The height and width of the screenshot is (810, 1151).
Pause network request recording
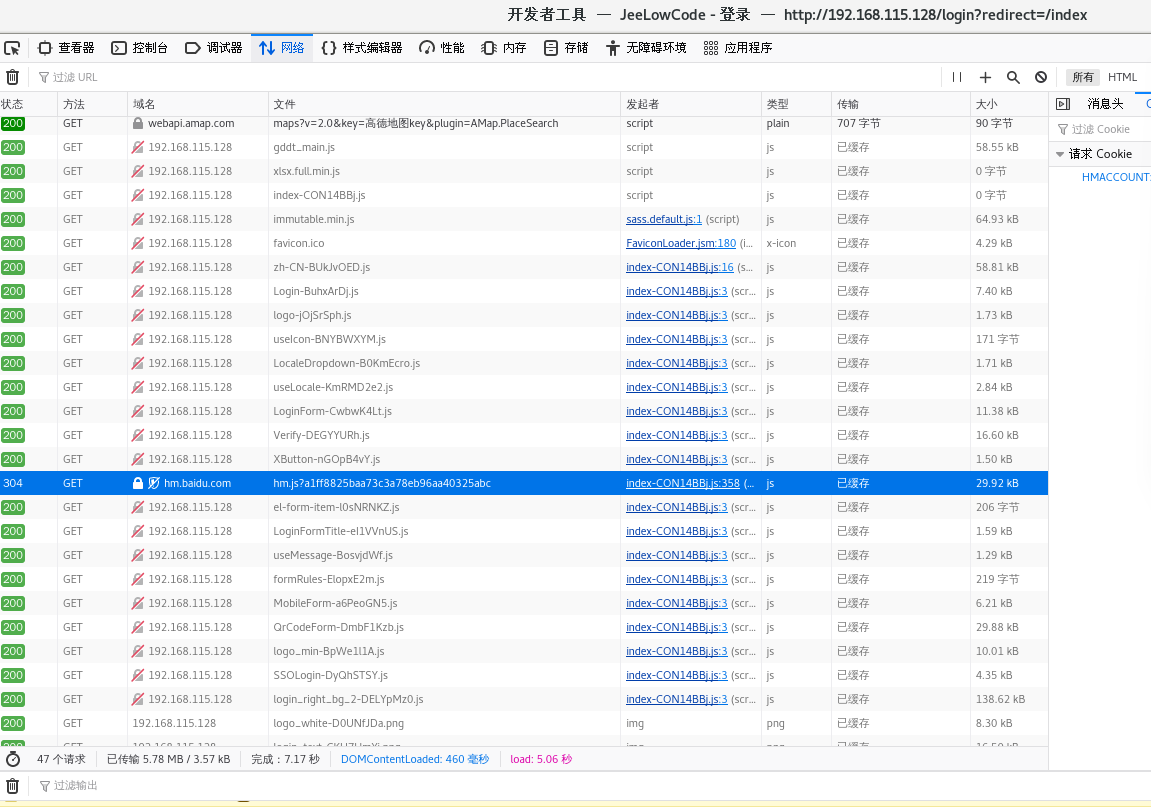(x=957, y=77)
